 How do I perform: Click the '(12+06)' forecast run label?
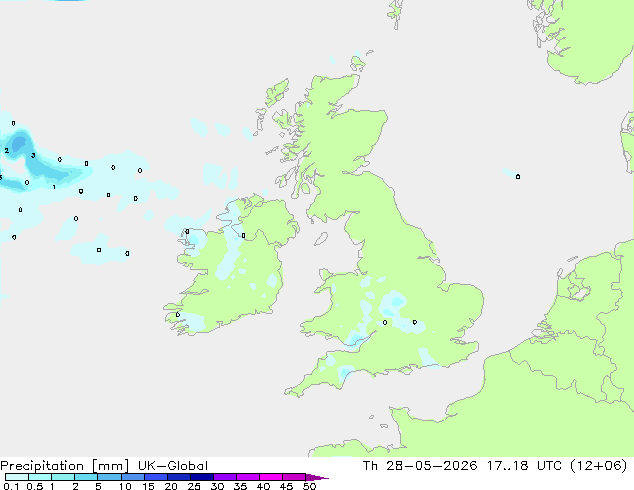598,466
